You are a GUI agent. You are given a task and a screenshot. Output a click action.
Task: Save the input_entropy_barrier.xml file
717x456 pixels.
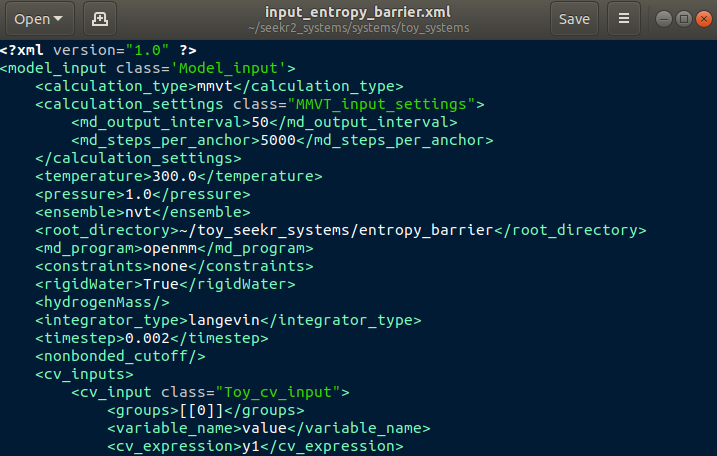574,19
